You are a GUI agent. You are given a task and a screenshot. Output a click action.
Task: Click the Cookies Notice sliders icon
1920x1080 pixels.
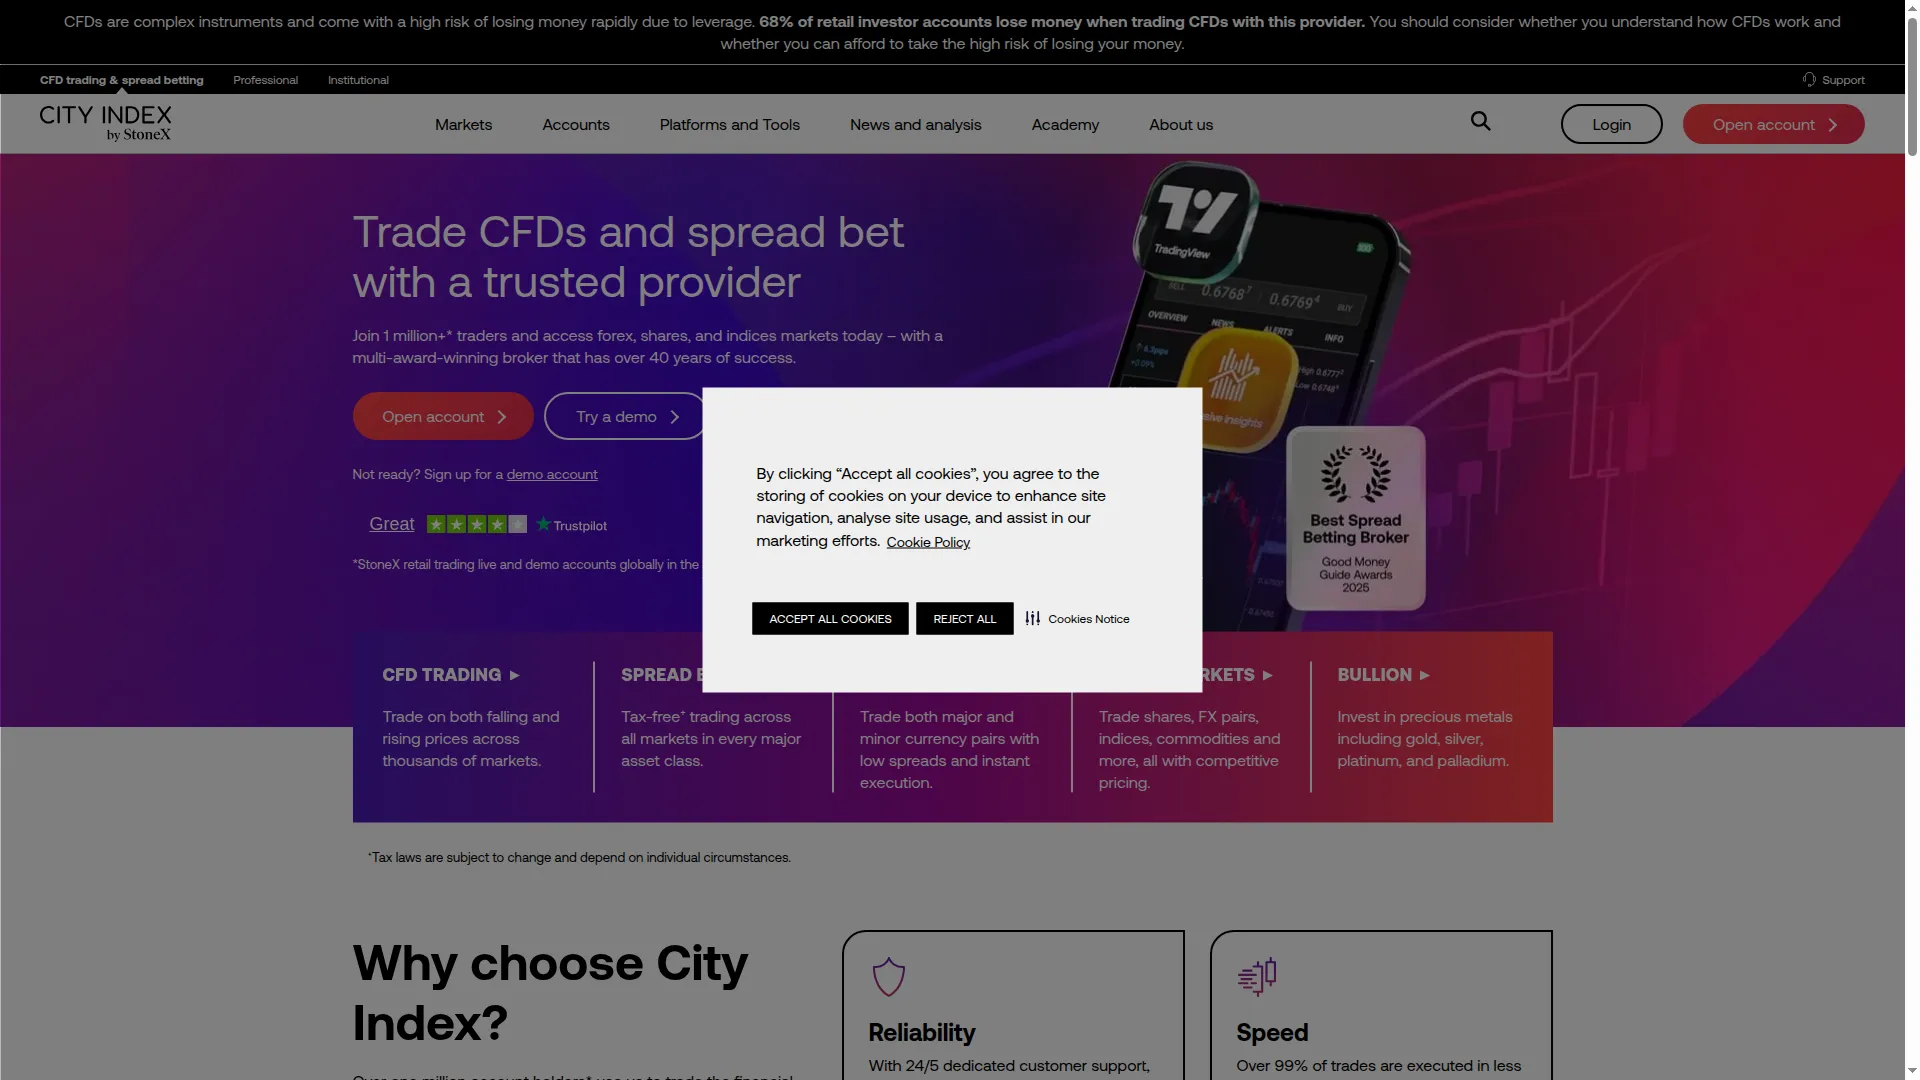click(1032, 618)
